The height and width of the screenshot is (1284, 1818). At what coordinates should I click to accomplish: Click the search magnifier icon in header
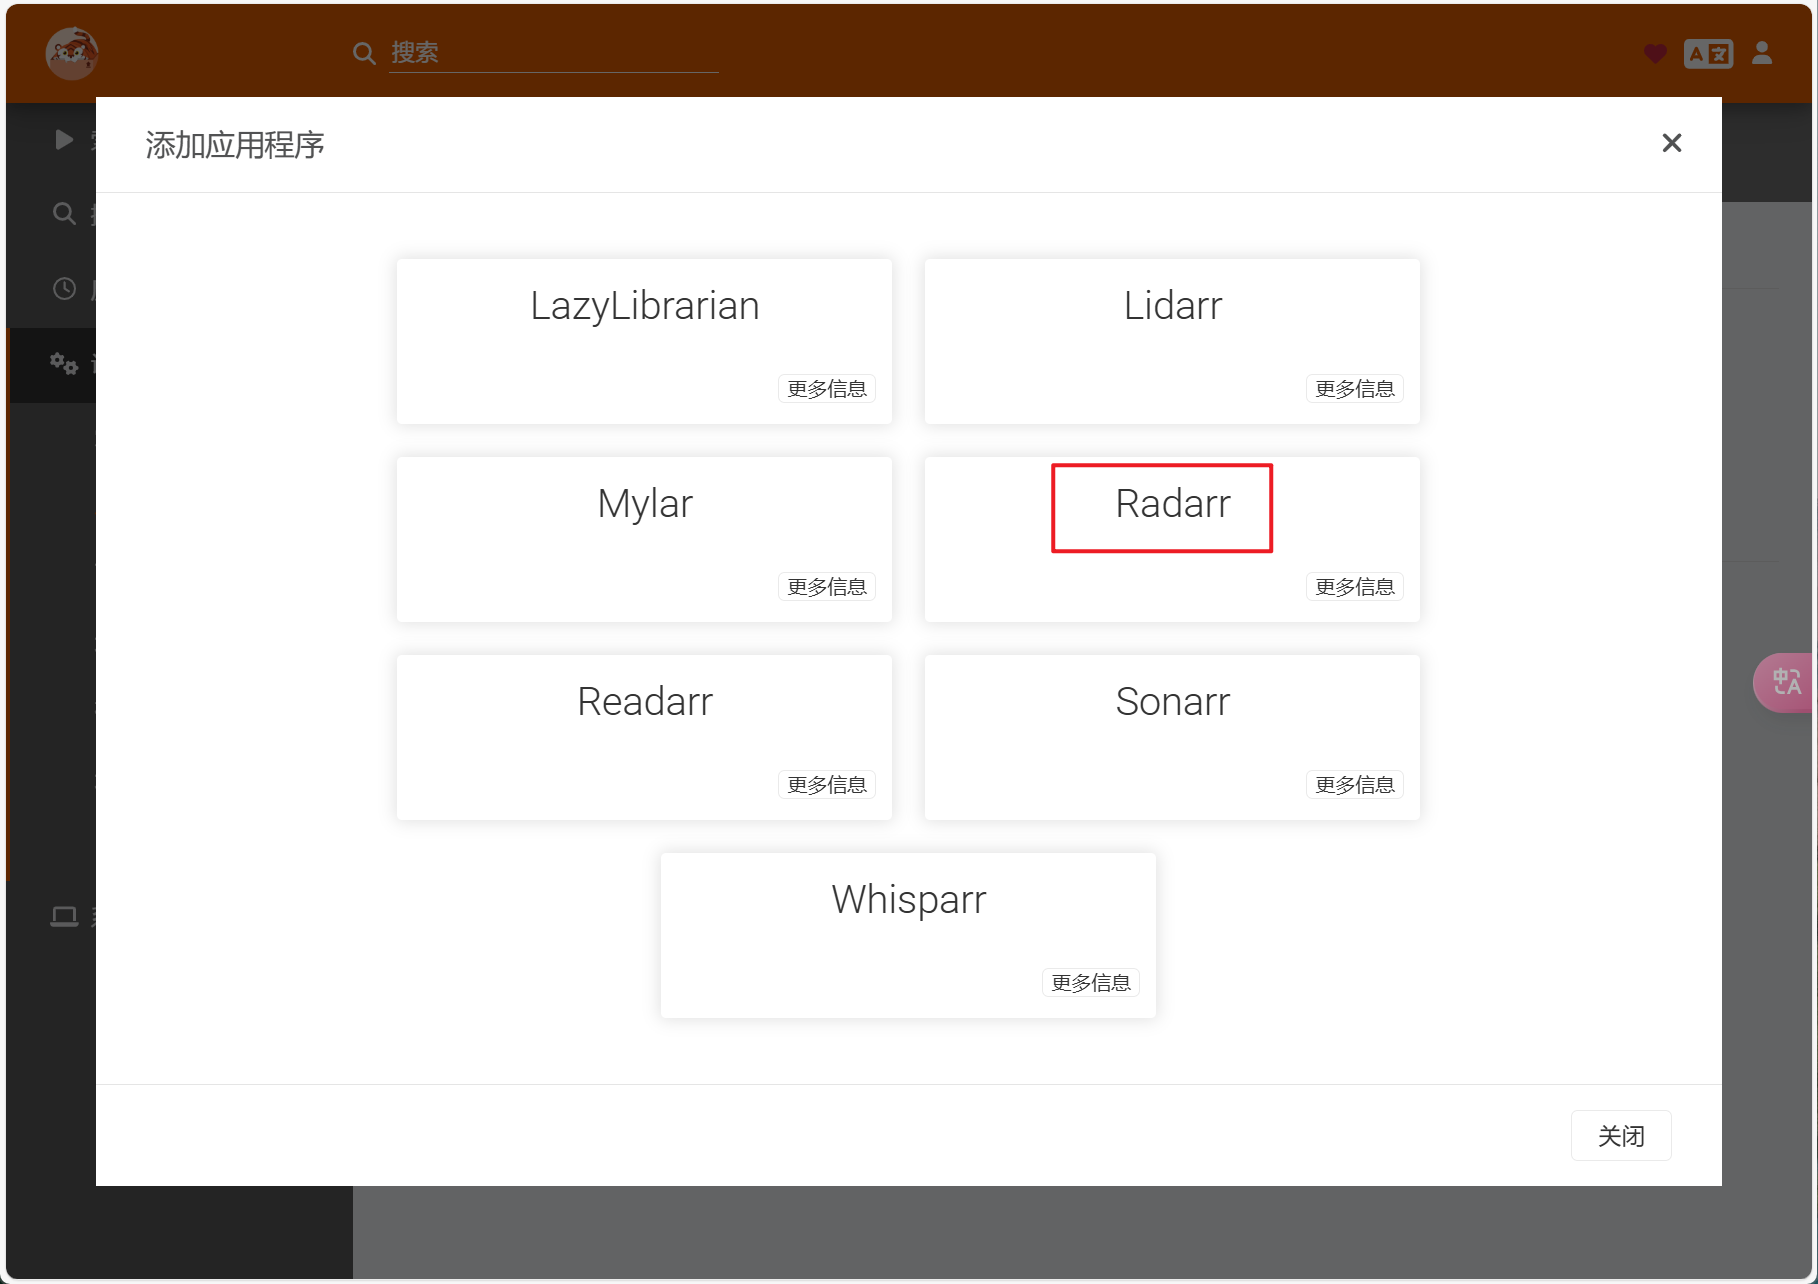[x=364, y=53]
